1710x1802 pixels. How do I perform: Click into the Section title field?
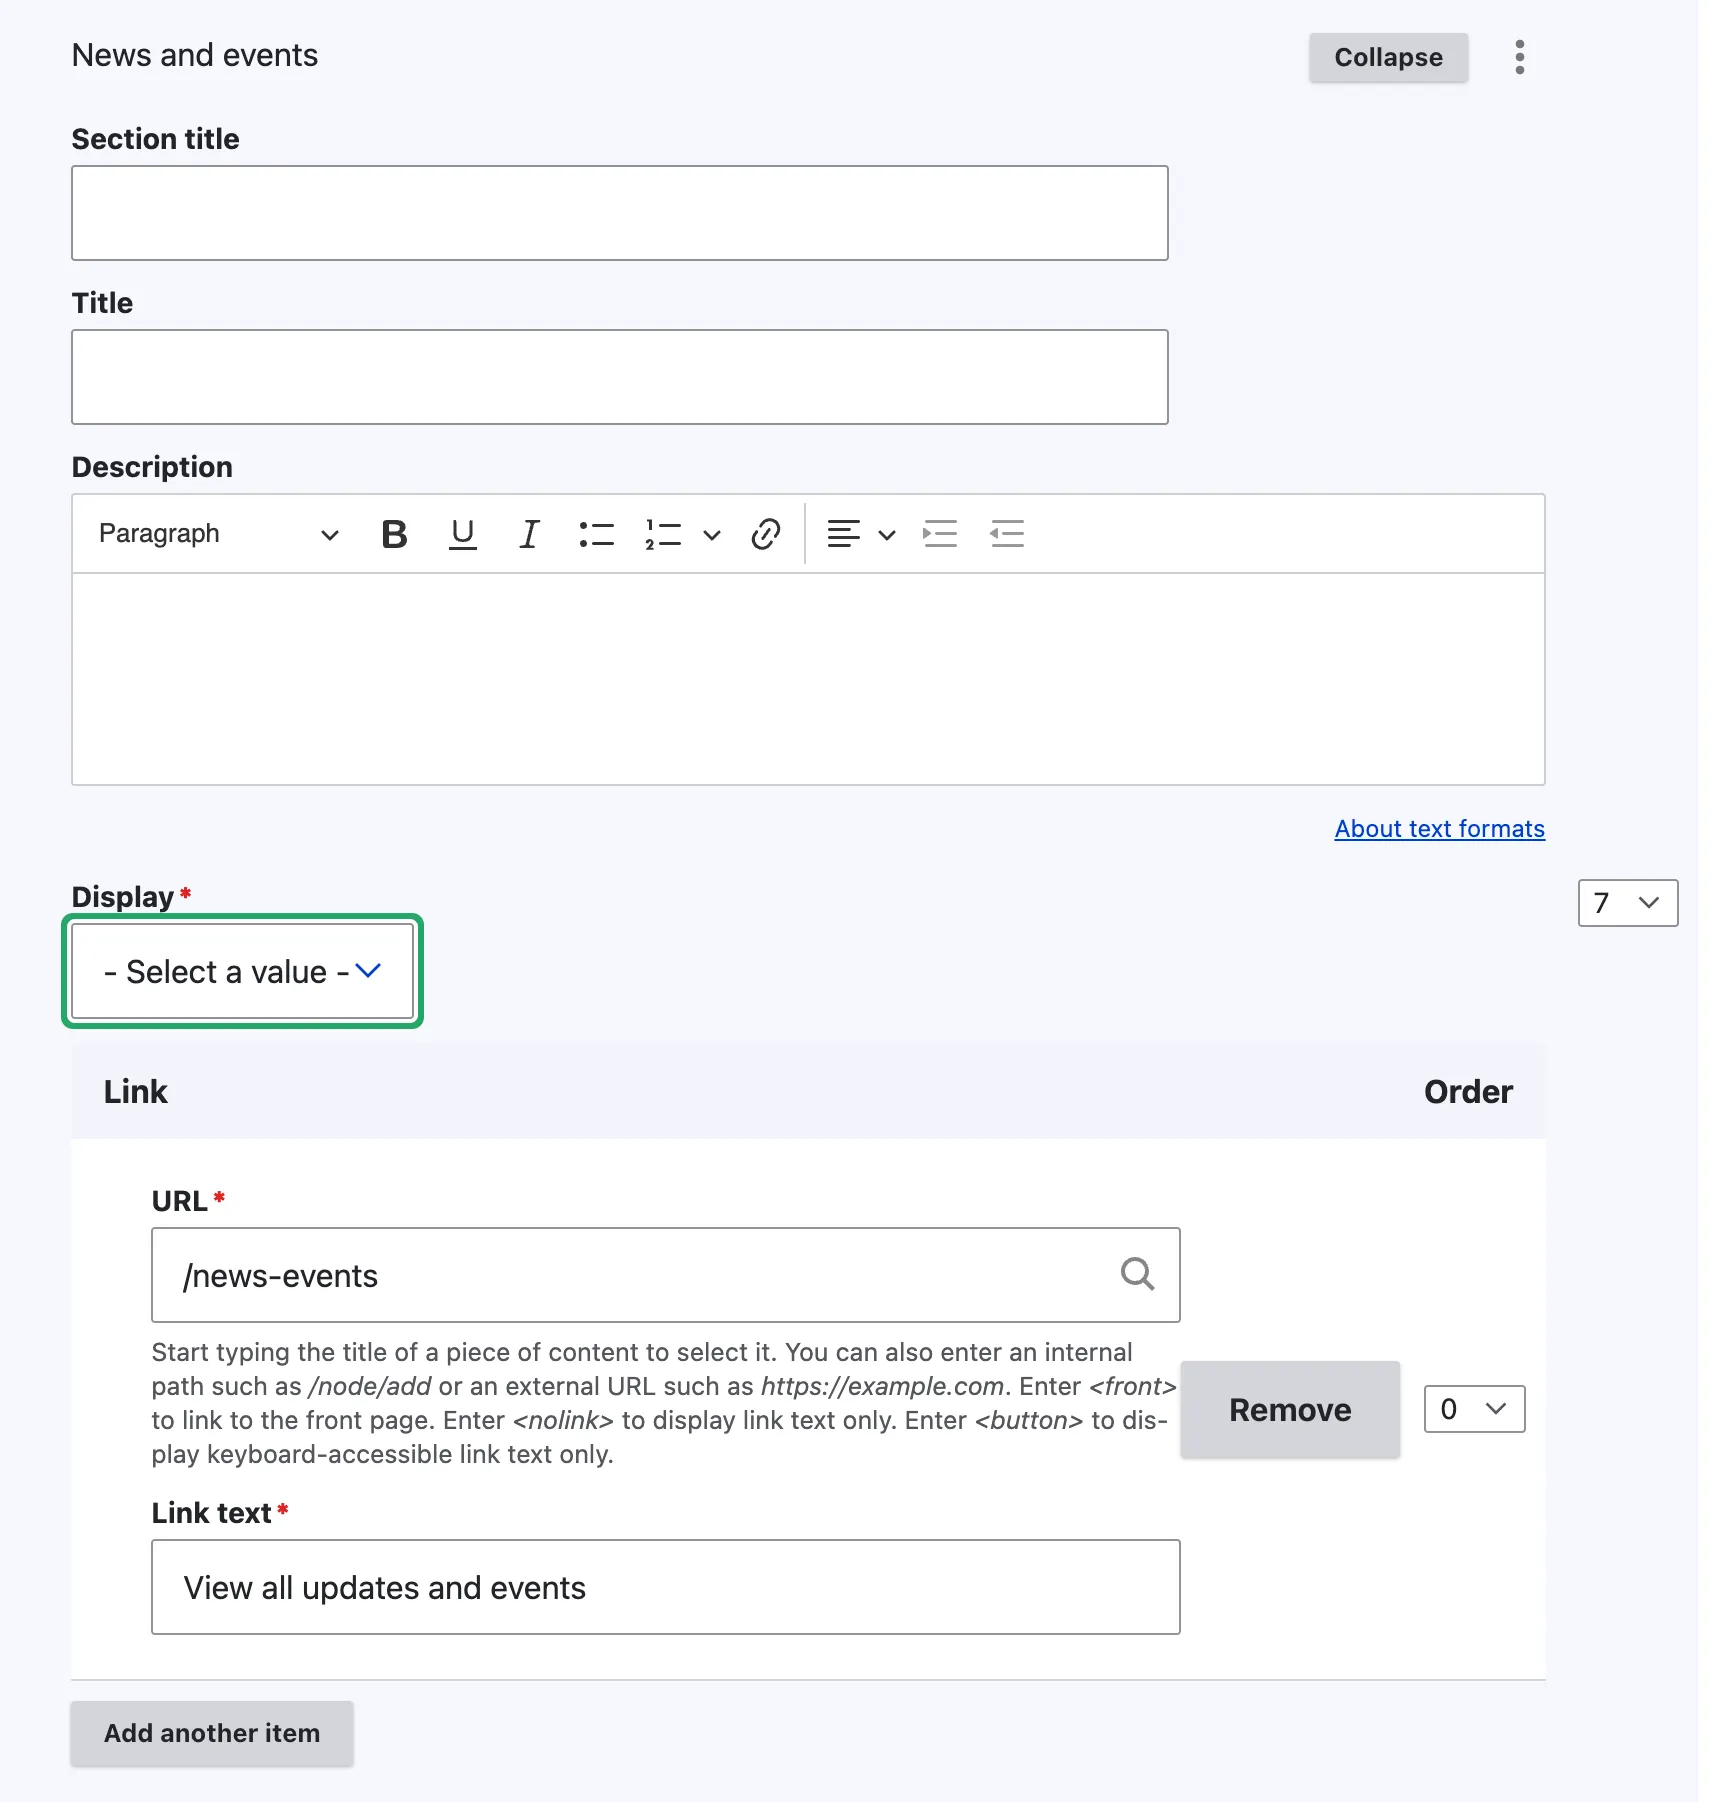619,213
